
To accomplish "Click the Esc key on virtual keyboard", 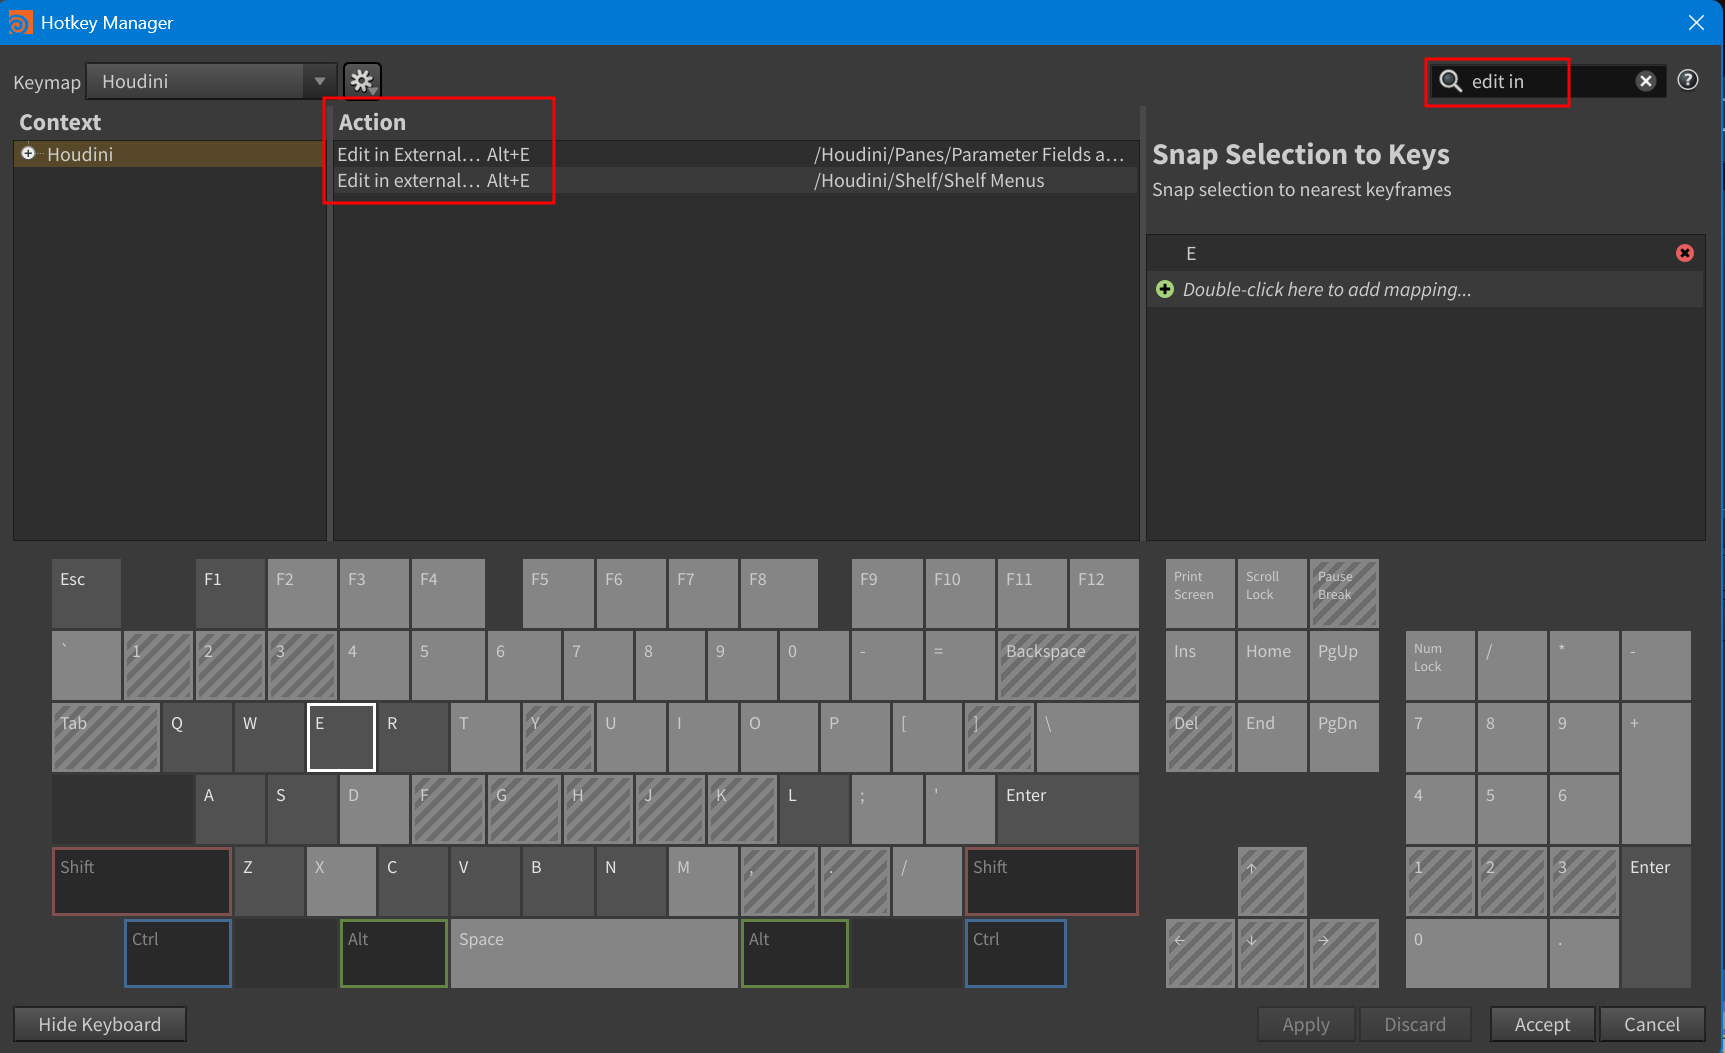I will click(87, 593).
